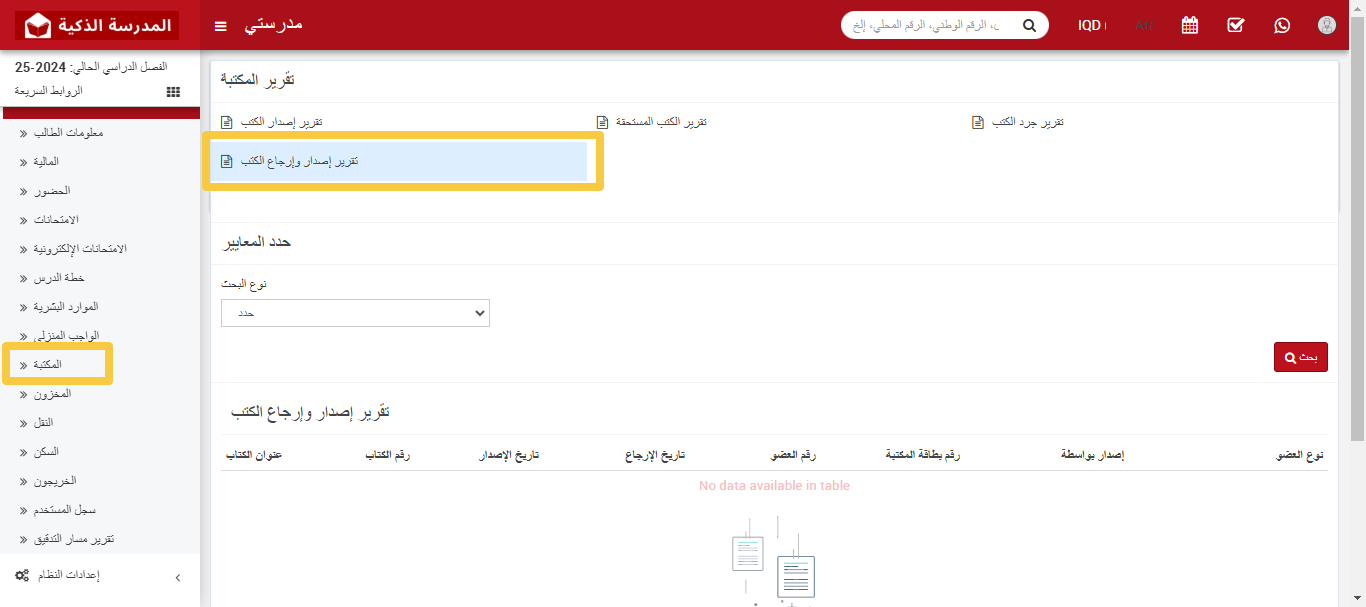Click the document icon next to تقرير الكتب المستحقة

tap(600, 120)
